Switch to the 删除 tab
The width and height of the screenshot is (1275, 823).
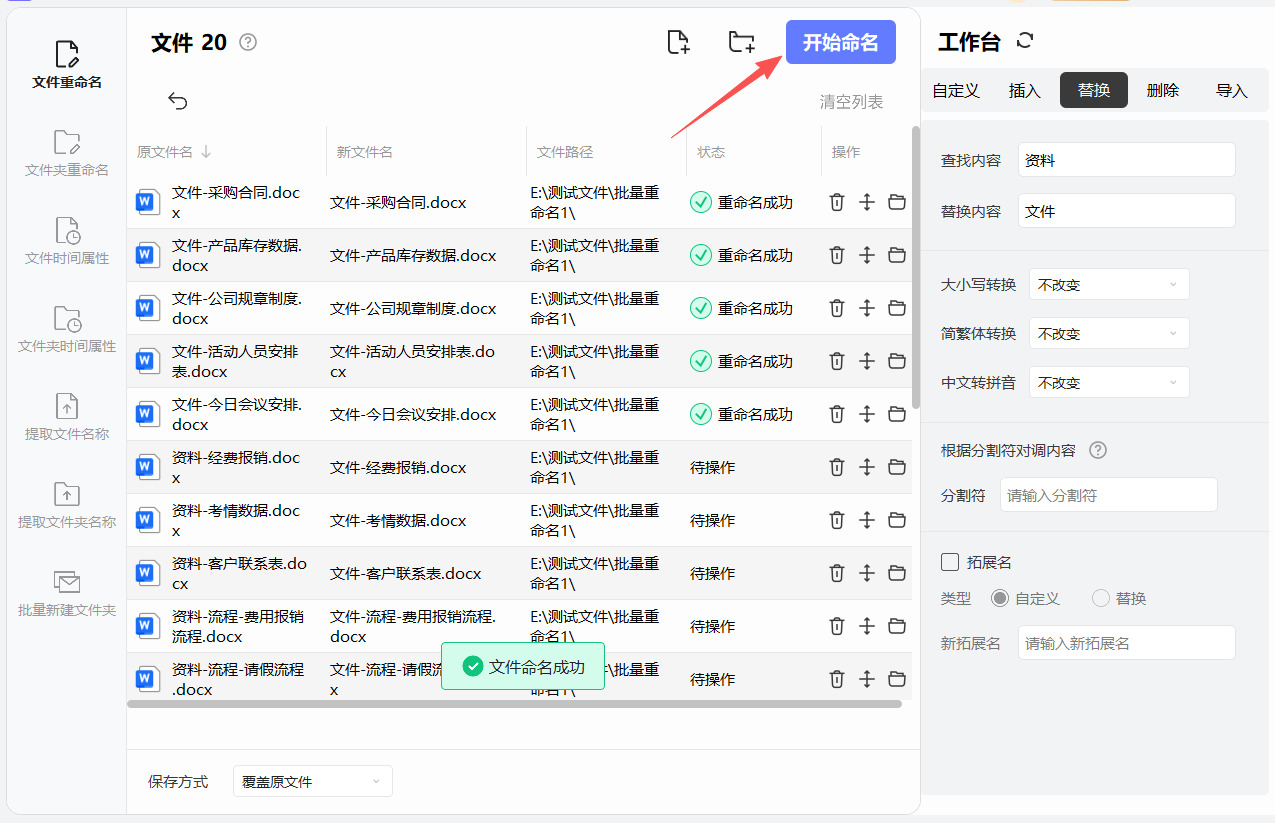pyautogui.click(x=1163, y=90)
